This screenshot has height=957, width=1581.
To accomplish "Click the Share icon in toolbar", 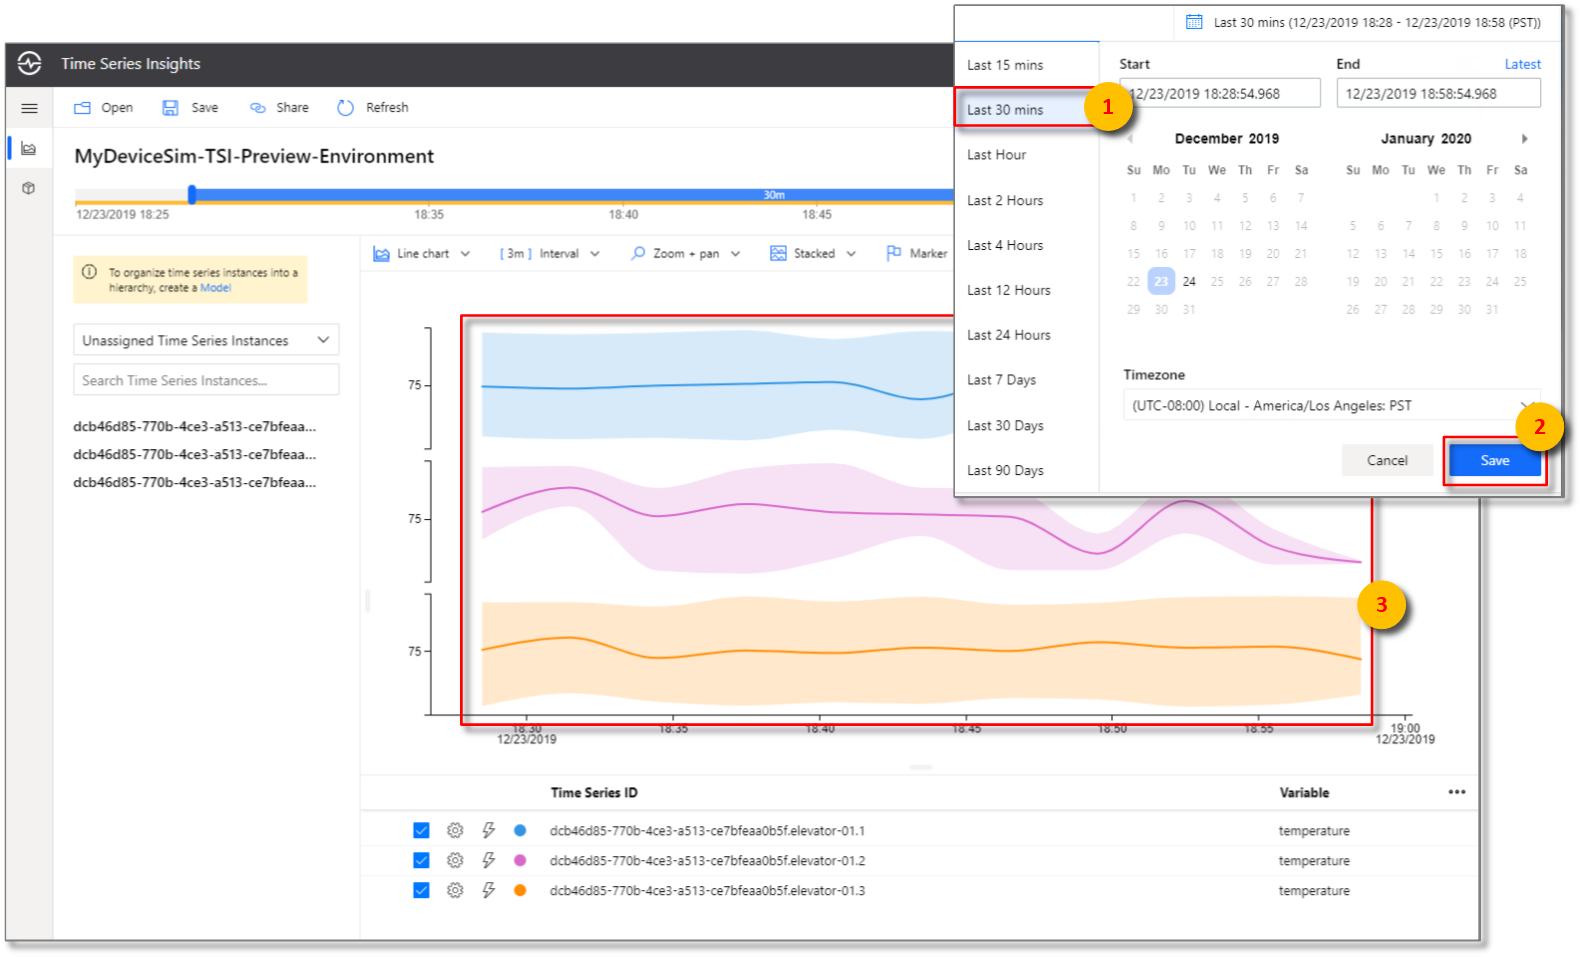I will [x=258, y=108].
